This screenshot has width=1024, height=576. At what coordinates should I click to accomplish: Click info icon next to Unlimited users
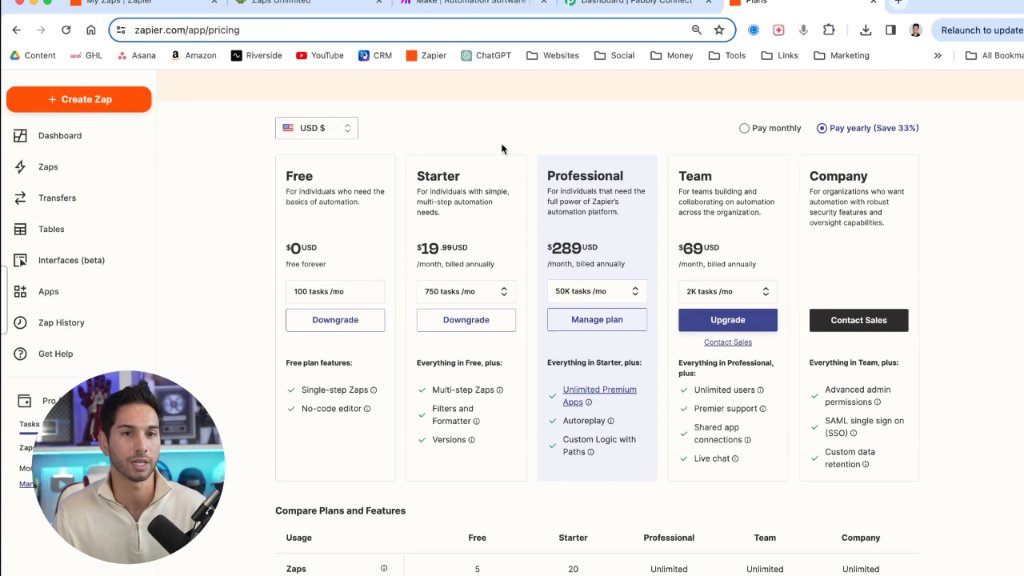(x=760, y=391)
